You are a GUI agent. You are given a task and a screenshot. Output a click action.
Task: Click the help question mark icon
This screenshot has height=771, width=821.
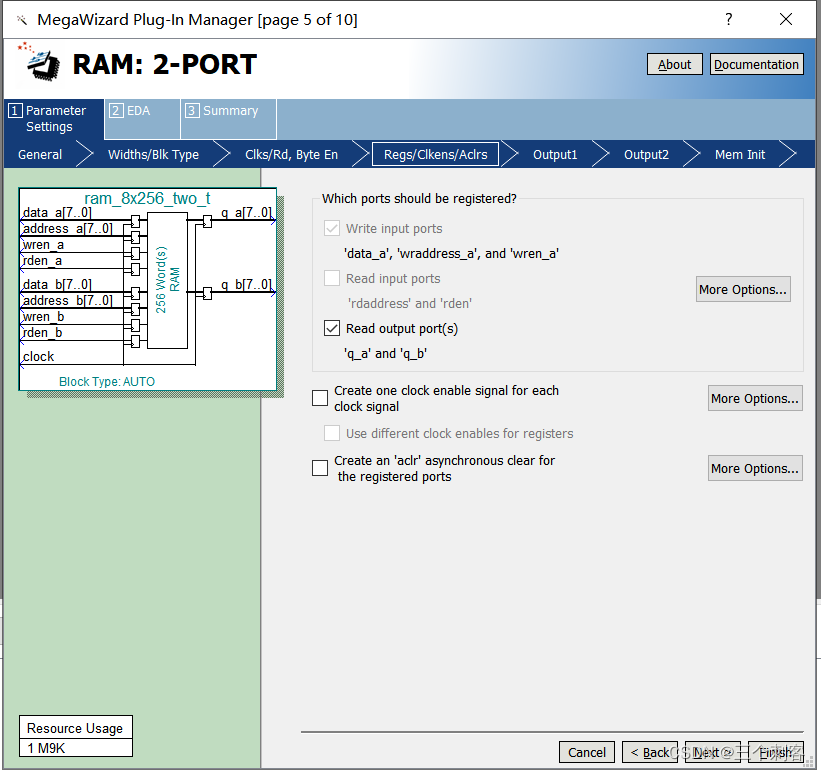728,19
